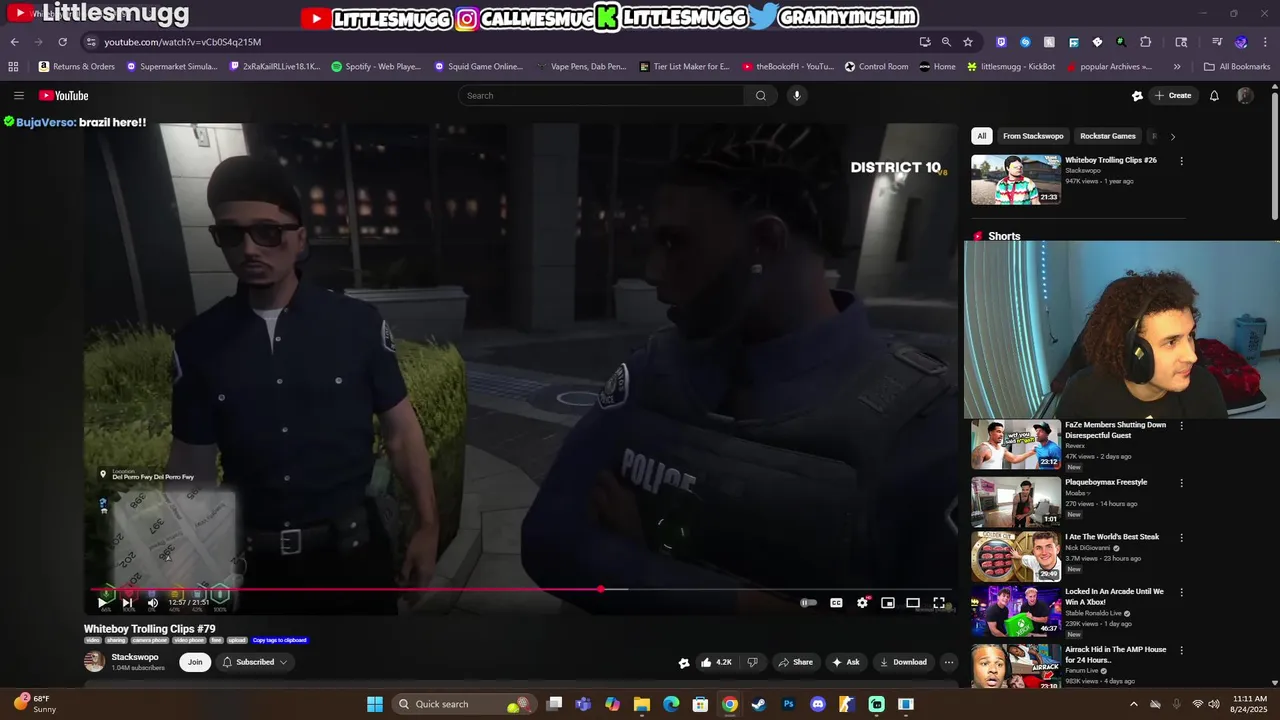Open FaZe Members Shutting Down video title
This screenshot has height=720, width=1280.
pyautogui.click(x=1115, y=430)
